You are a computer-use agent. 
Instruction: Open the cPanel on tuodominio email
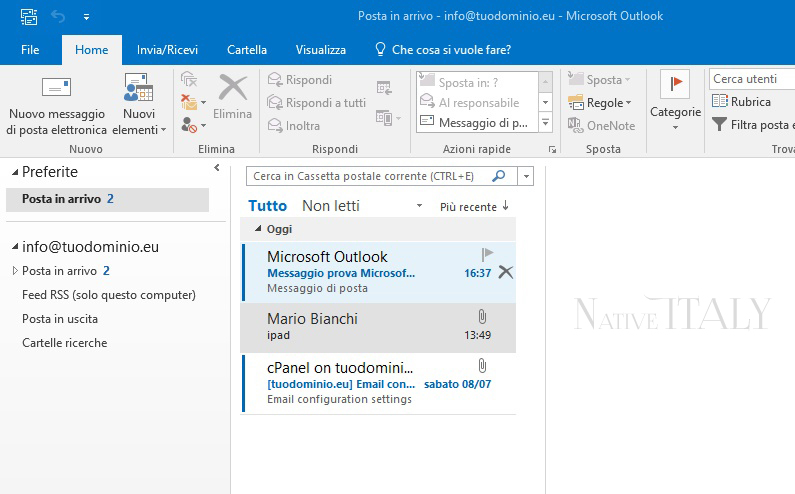[379, 383]
